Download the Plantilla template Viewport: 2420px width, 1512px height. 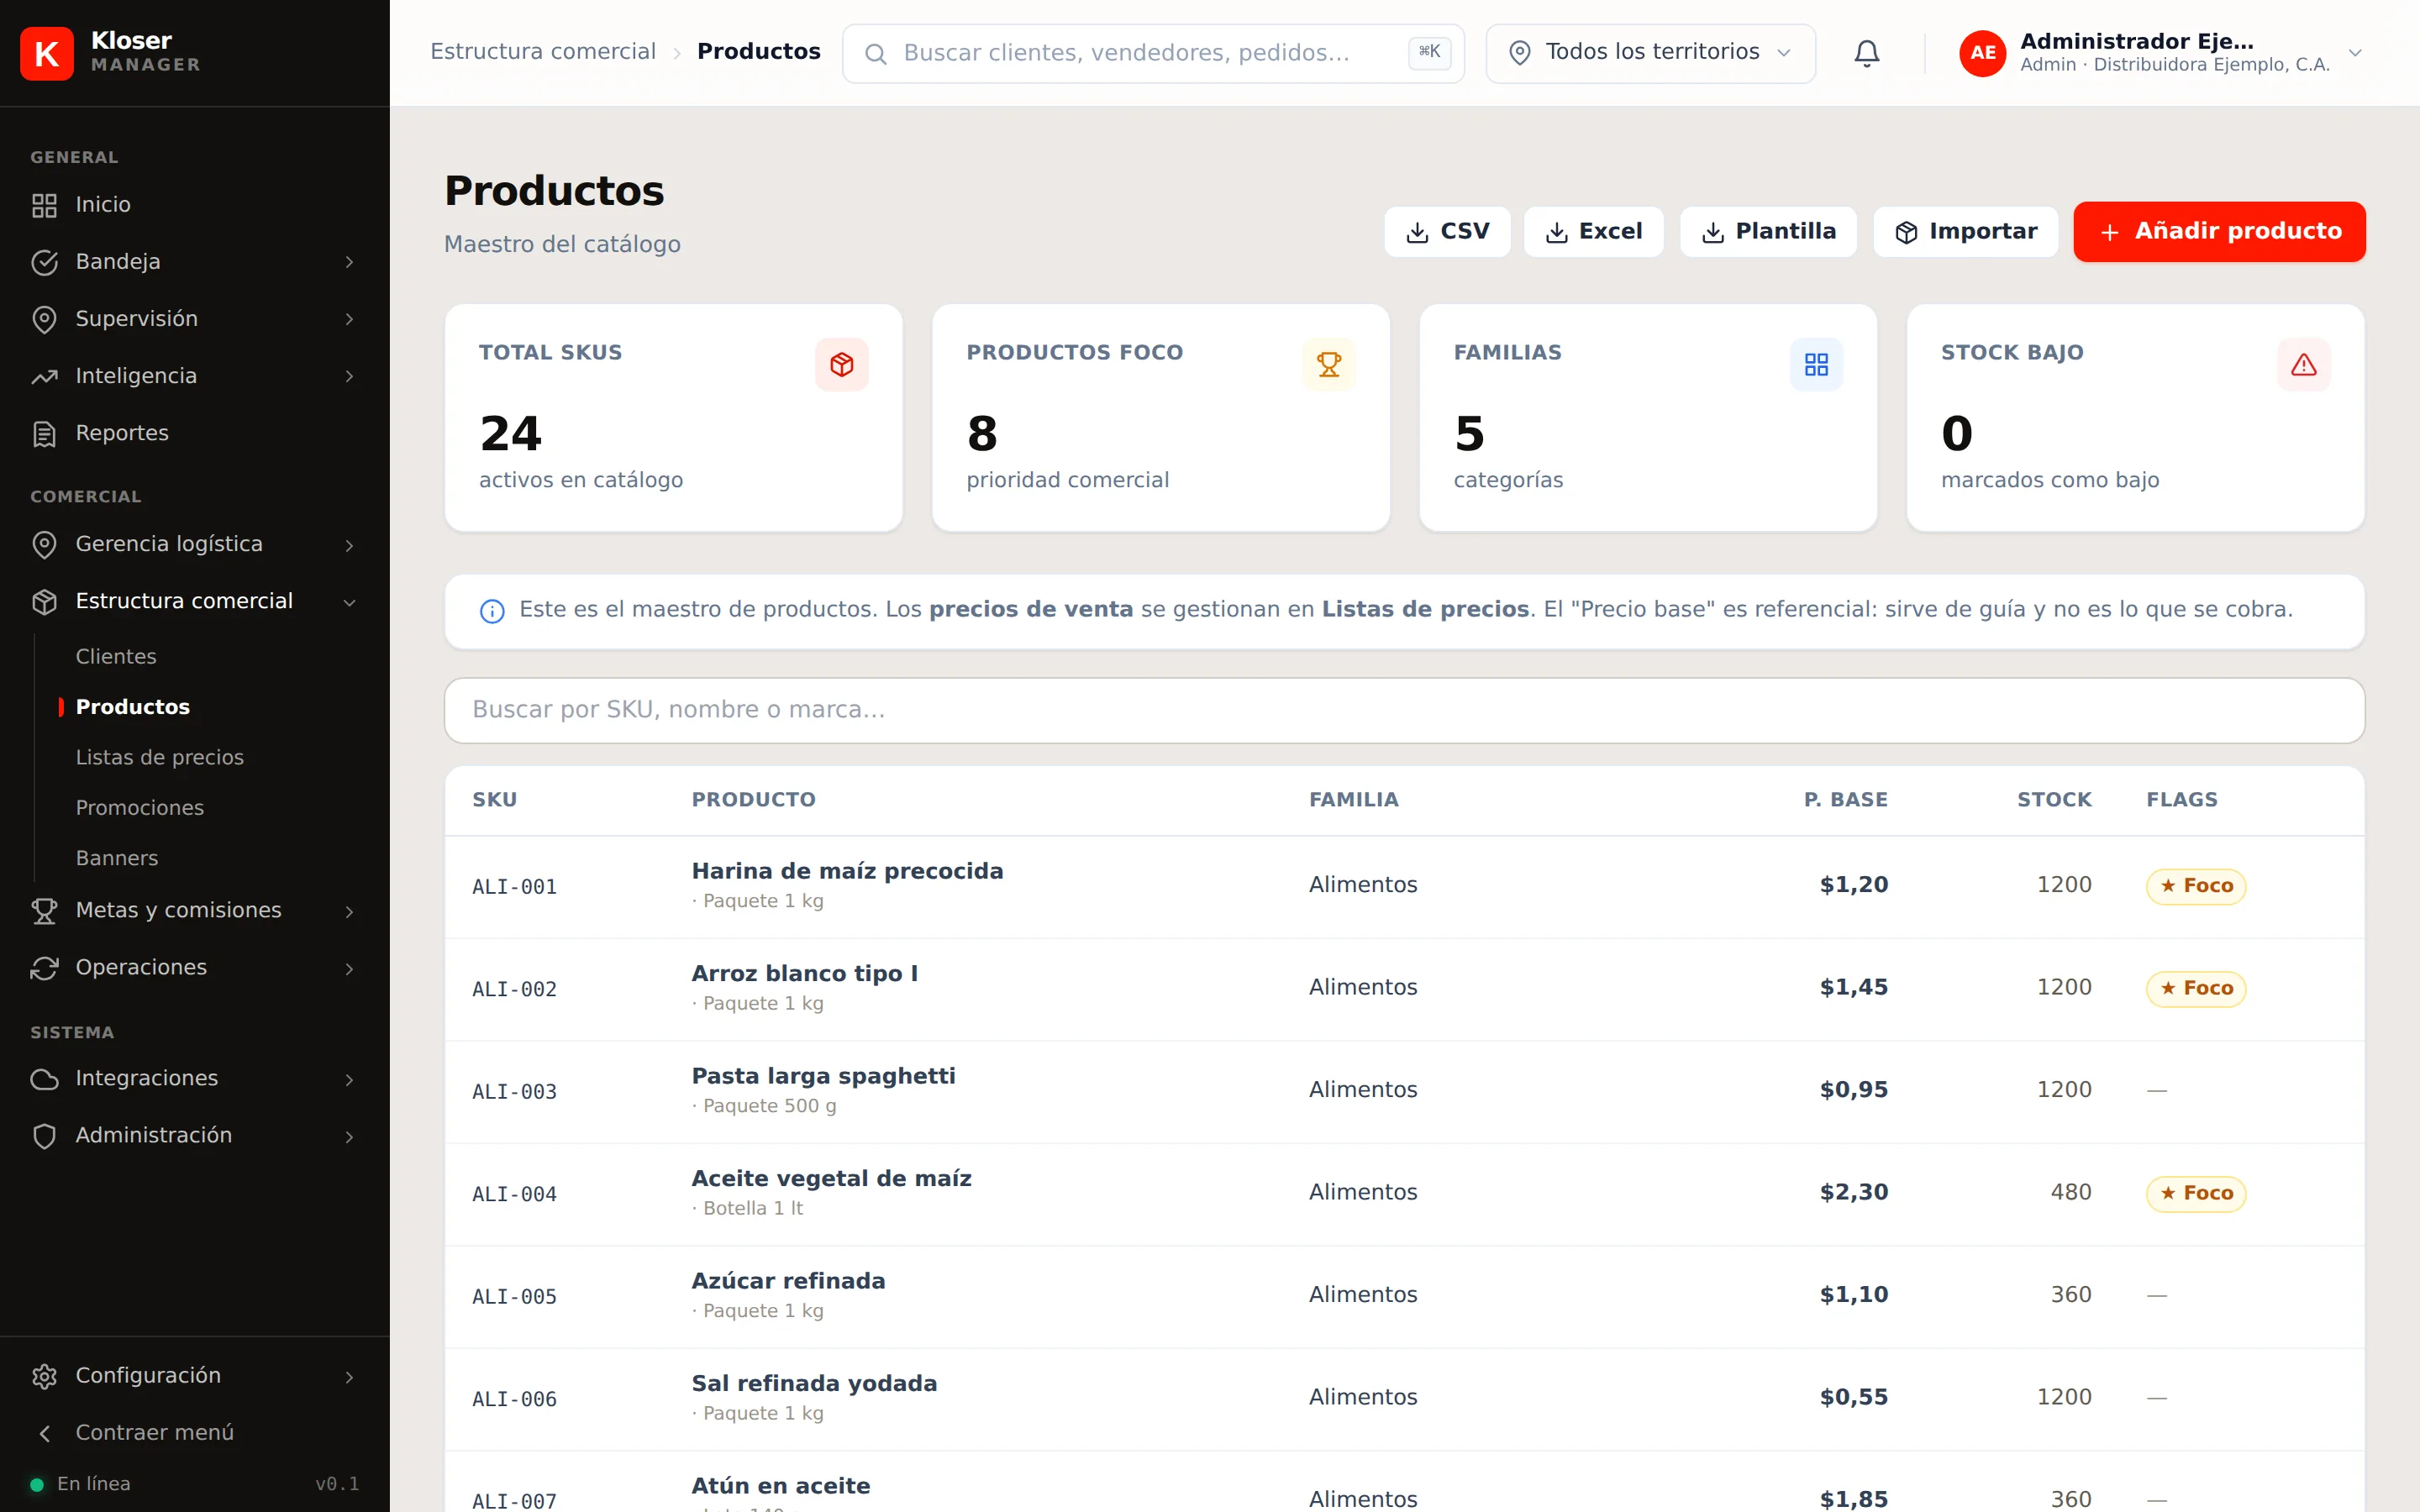click(1768, 232)
